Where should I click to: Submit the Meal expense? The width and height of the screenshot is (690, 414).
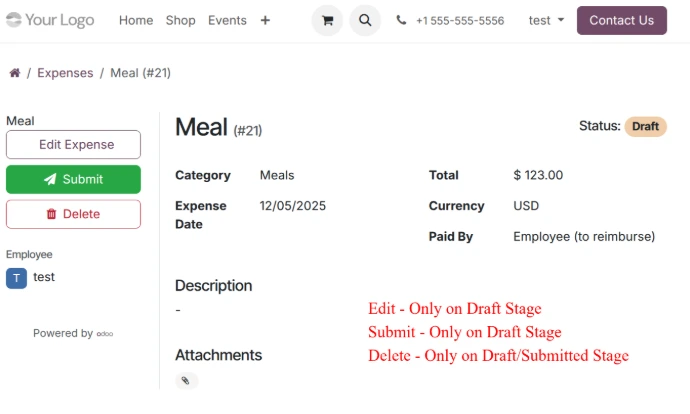pyautogui.click(x=73, y=179)
